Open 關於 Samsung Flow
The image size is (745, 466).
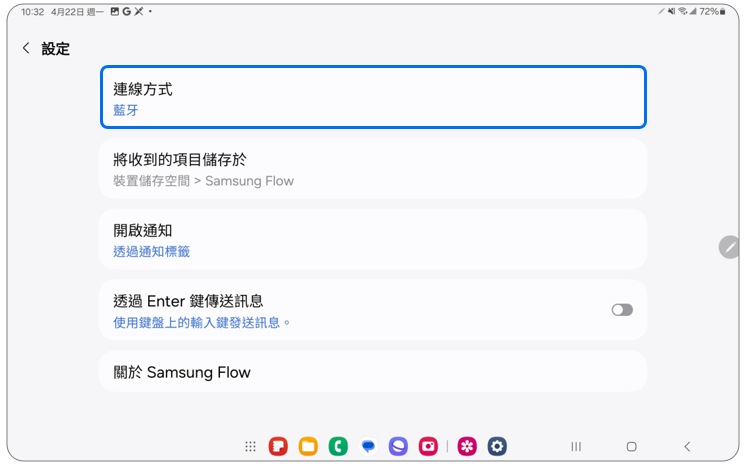coord(373,371)
